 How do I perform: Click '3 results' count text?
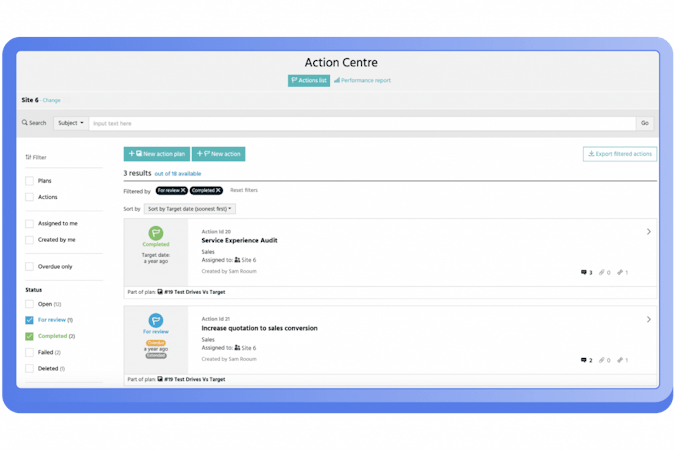(137, 173)
